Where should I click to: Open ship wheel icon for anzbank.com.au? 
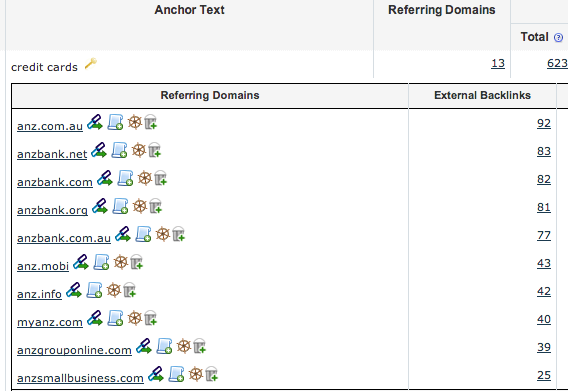[x=163, y=234]
